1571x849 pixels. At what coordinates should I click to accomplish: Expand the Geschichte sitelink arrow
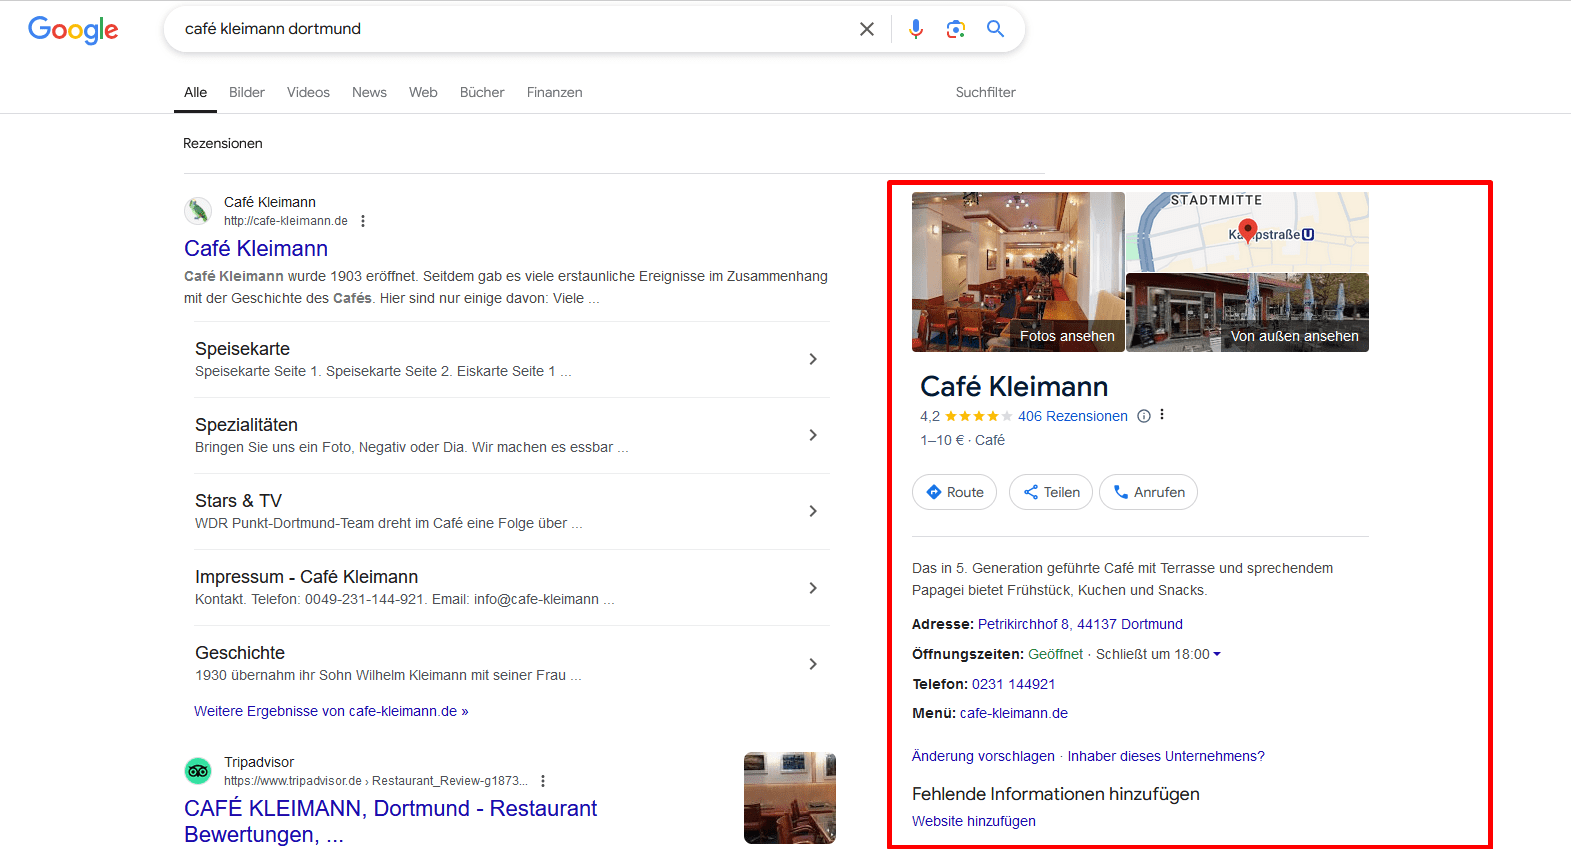pos(813,664)
